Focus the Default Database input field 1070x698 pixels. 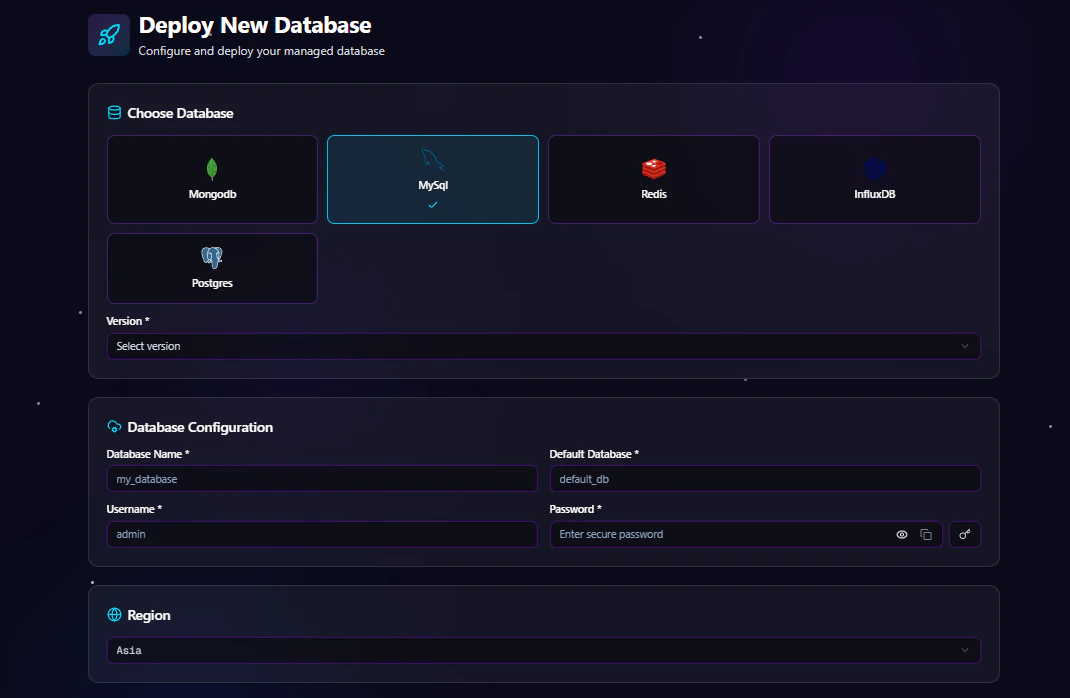click(765, 479)
